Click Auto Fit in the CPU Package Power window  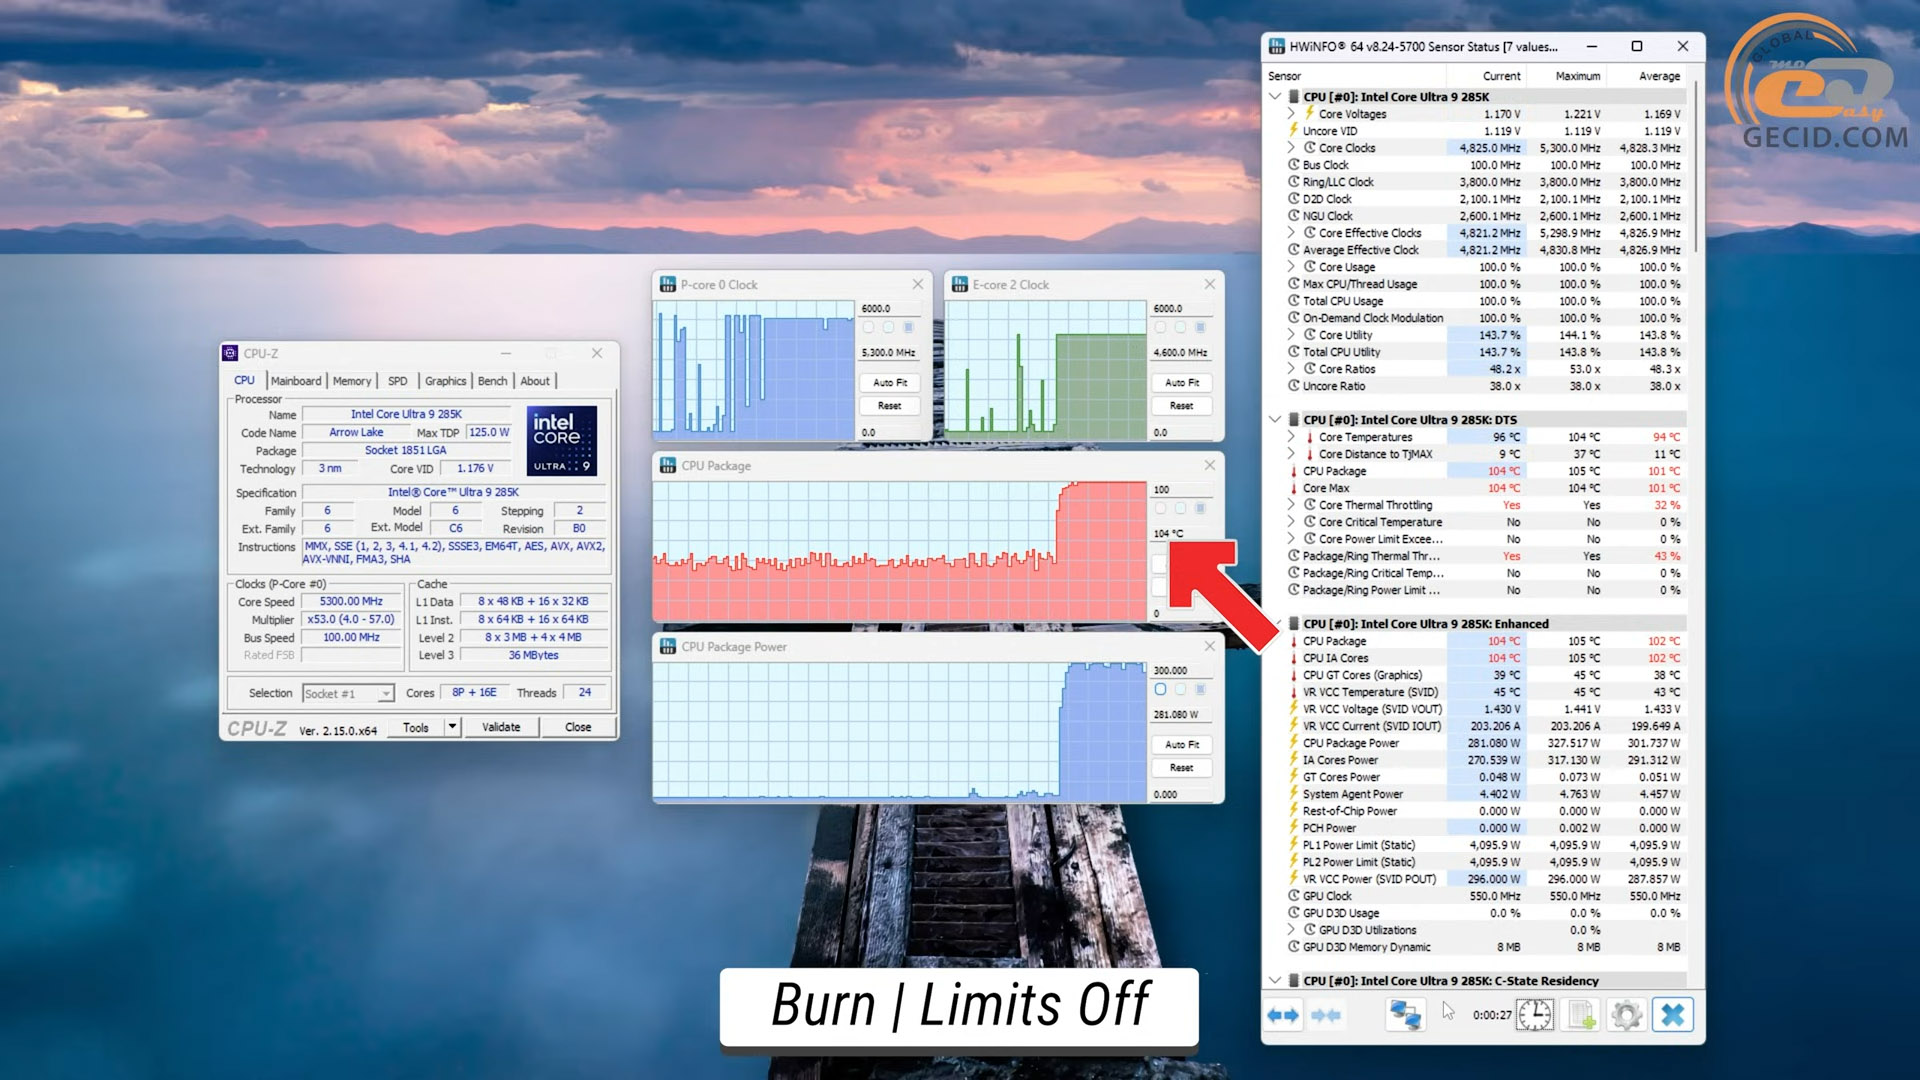click(x=1181, y=745)
